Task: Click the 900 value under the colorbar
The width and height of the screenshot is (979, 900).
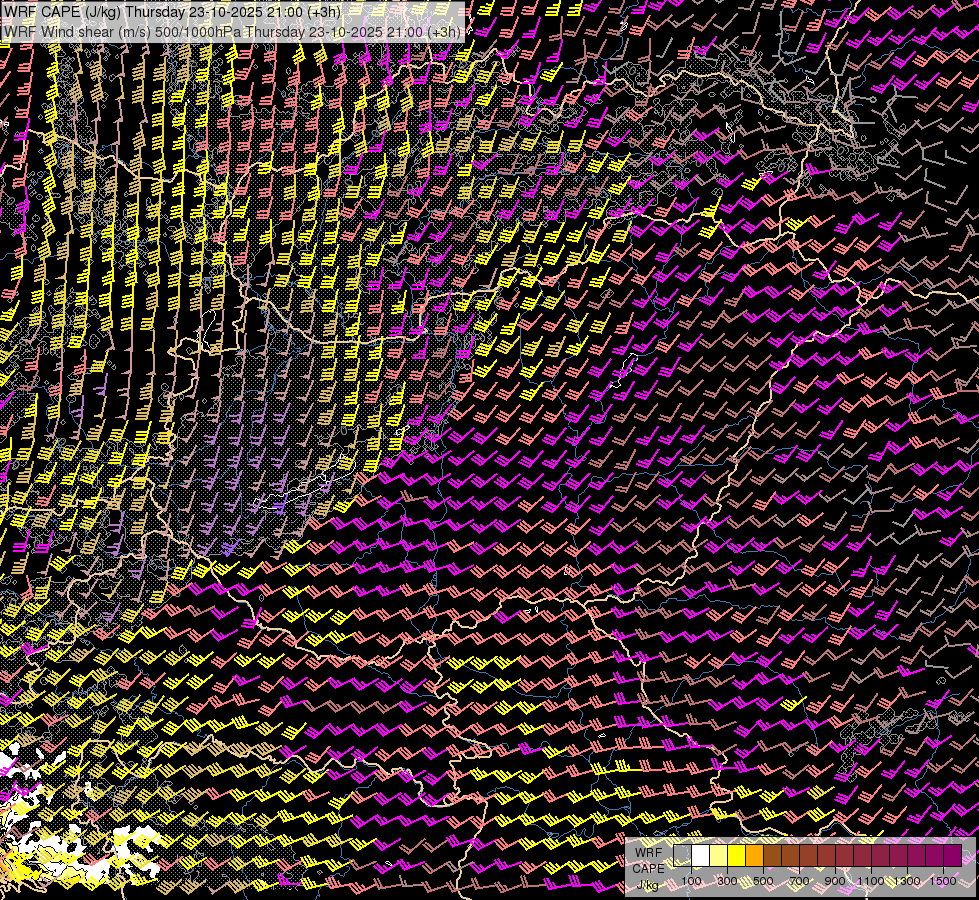Action: (835, 881)
